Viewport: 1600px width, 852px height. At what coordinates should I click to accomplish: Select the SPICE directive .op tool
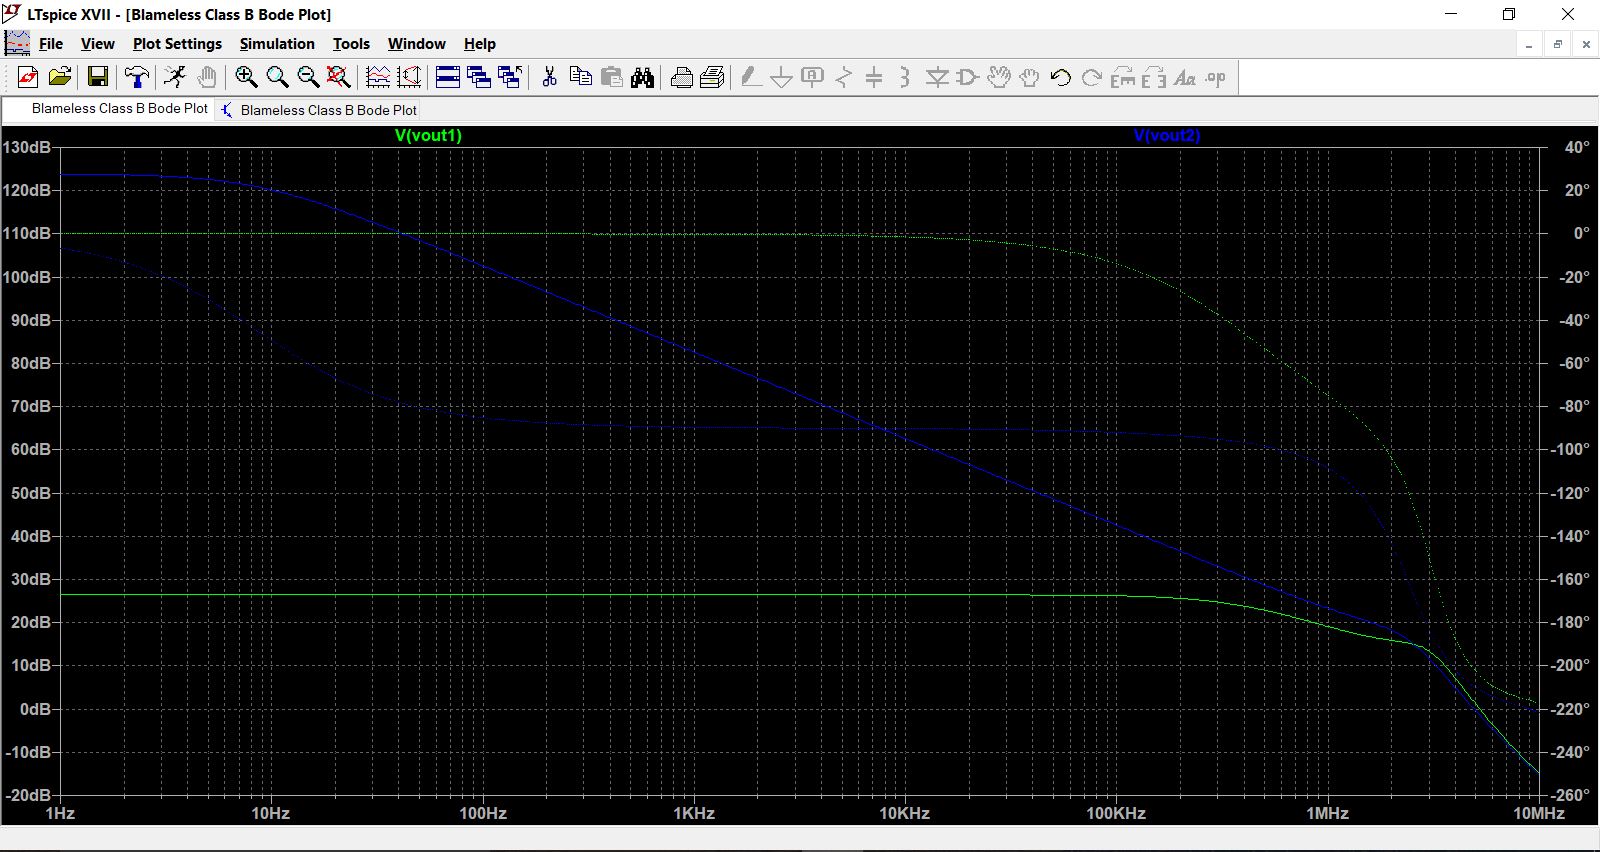[1216, 77]
